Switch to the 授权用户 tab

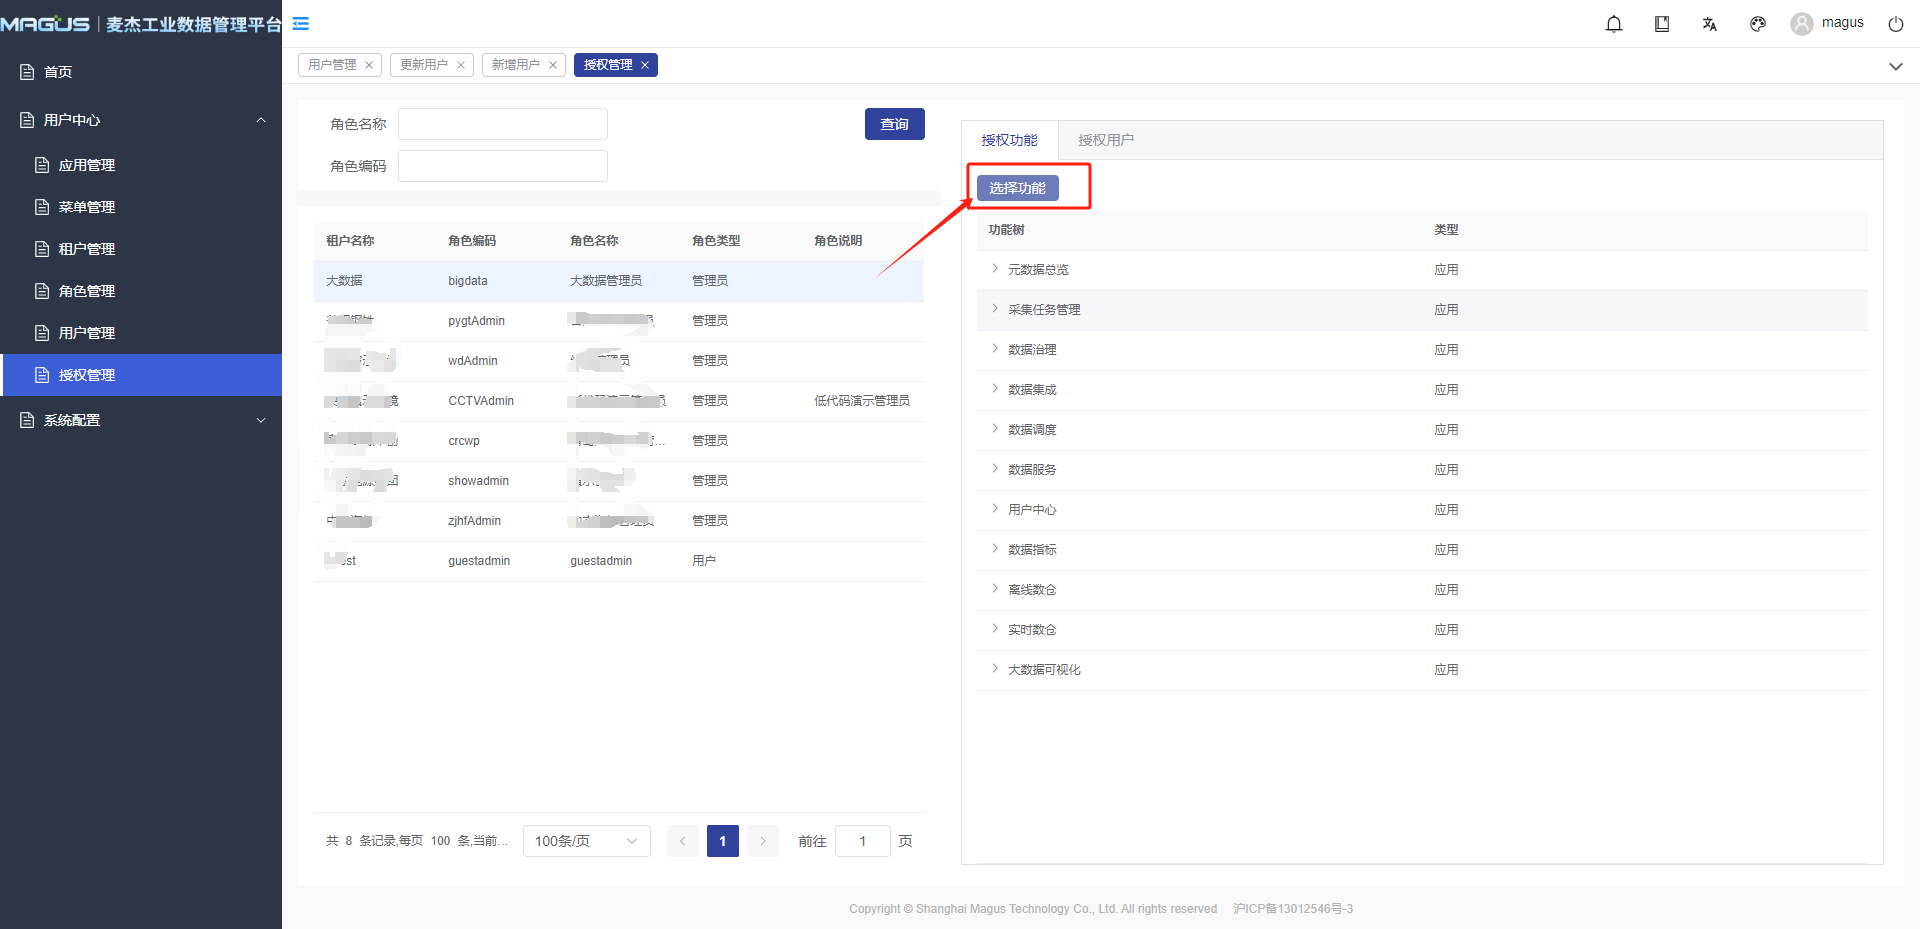[x=1105, y=140]
